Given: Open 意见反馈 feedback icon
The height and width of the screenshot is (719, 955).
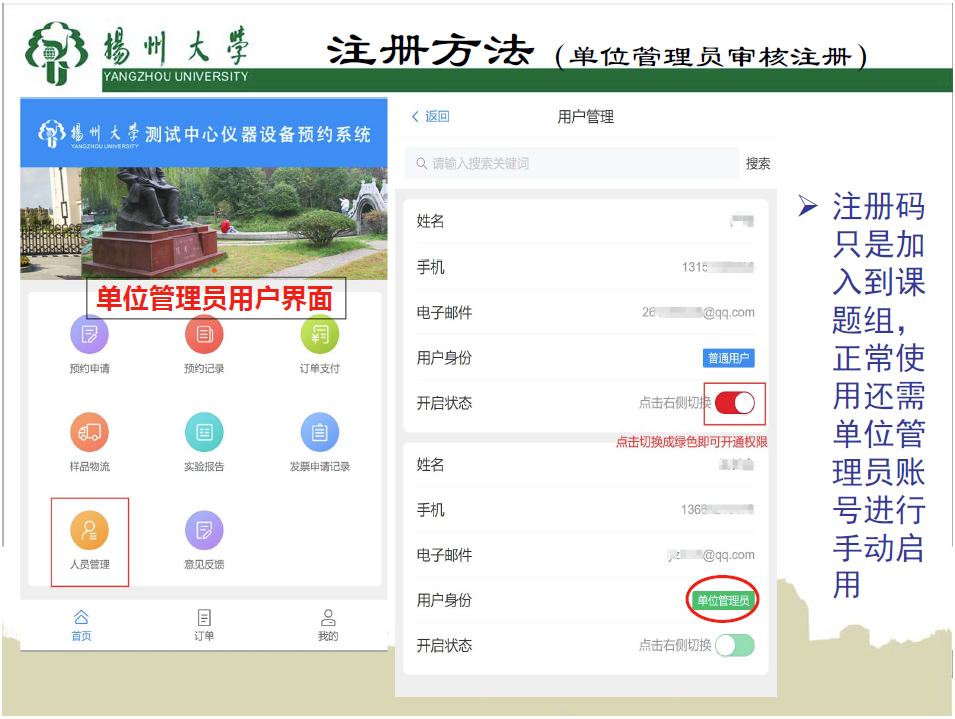Looking at the screenshot, I should pyautogui.click(x=204, y=530).
